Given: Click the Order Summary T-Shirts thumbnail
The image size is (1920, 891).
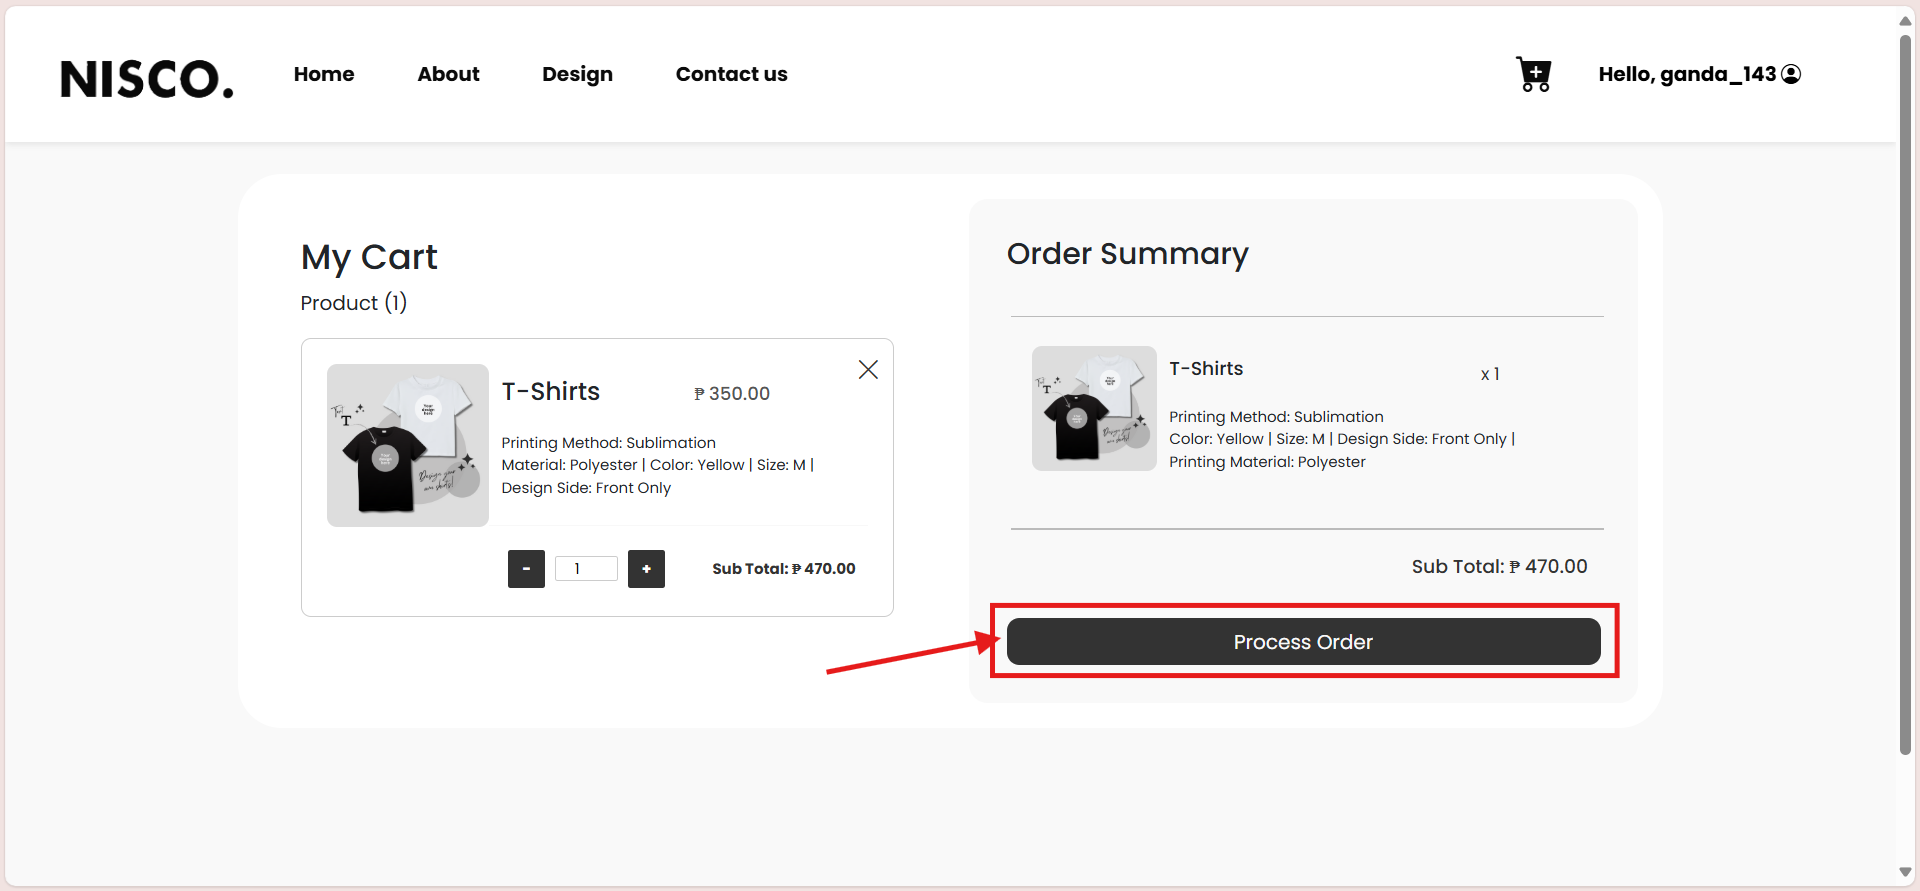Looking at the screenshot, I should coord(1094,408).
